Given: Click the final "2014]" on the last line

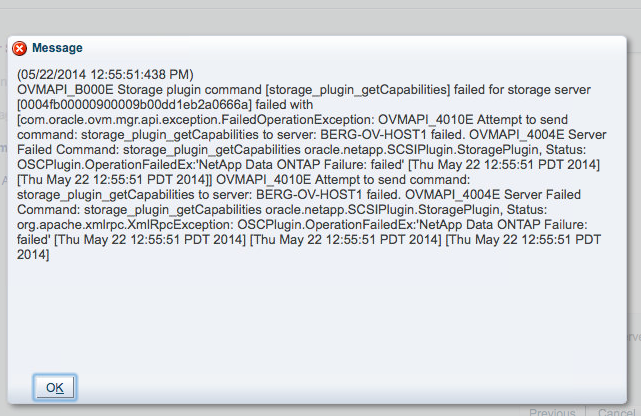Looking at the screenshot, I should (34, 256).
